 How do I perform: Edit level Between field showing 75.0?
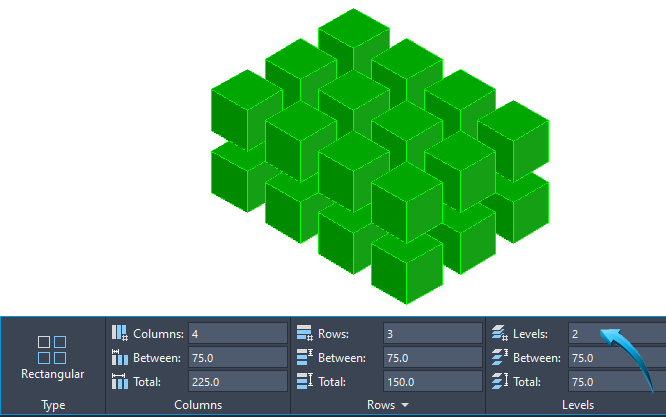pos(617,358)
